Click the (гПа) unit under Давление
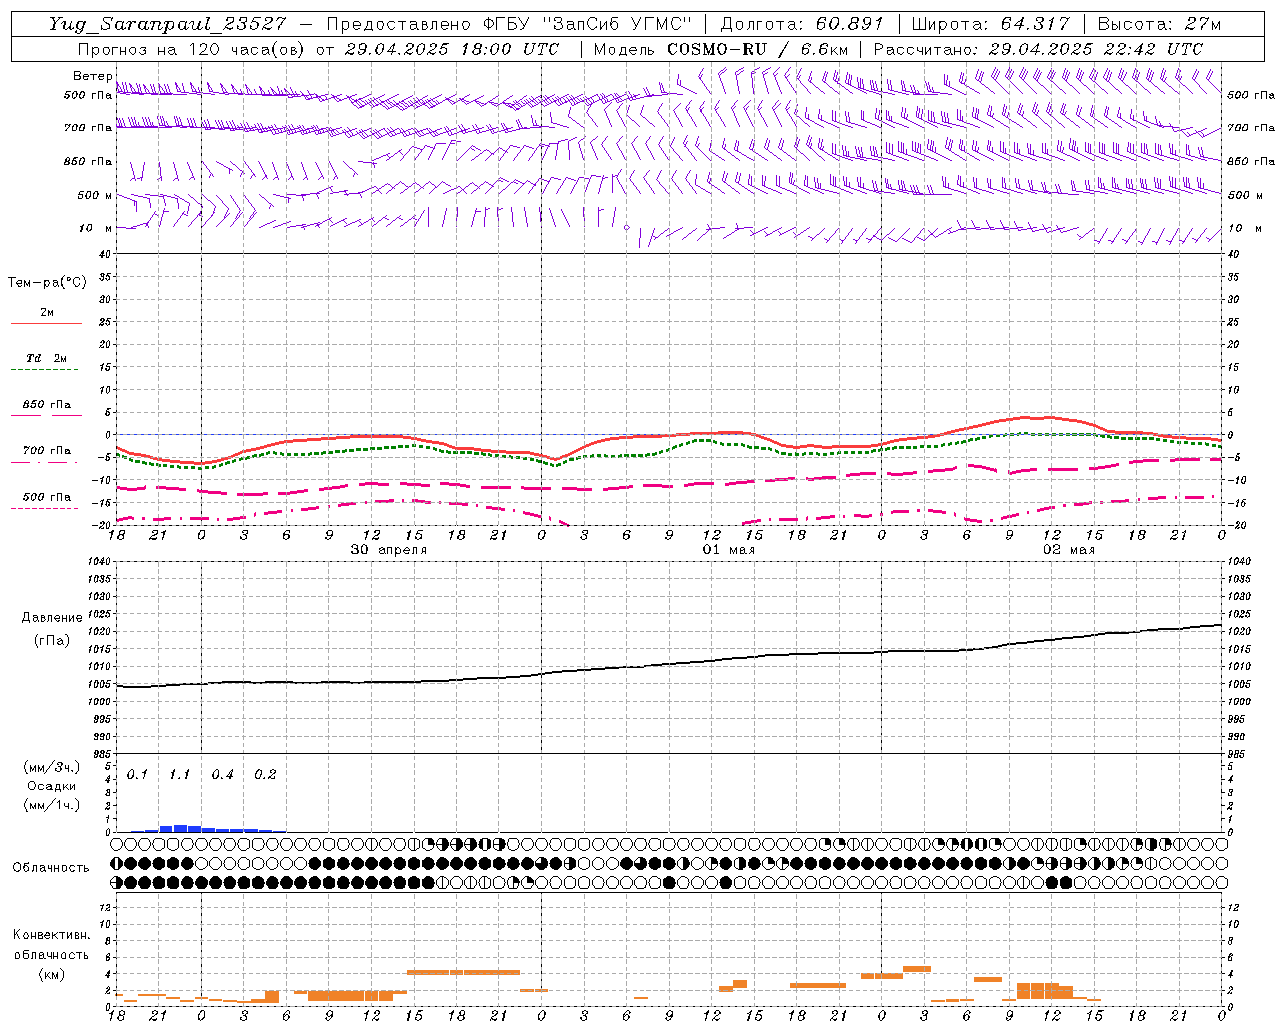This screenshot has height=1024, width=1280. coord(52,640)
